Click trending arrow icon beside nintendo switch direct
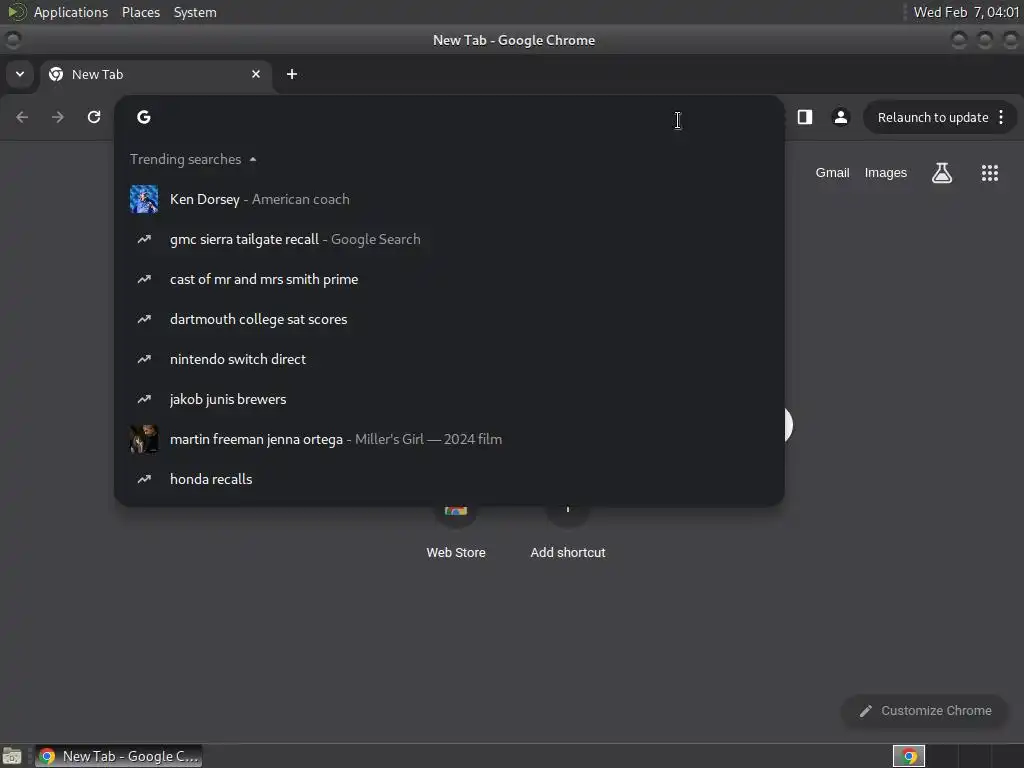 (x=144, y=359)
